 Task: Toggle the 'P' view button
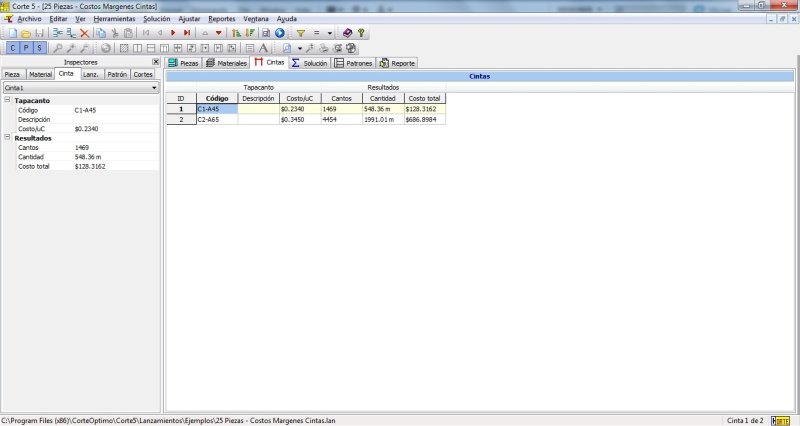click(26, 47)
